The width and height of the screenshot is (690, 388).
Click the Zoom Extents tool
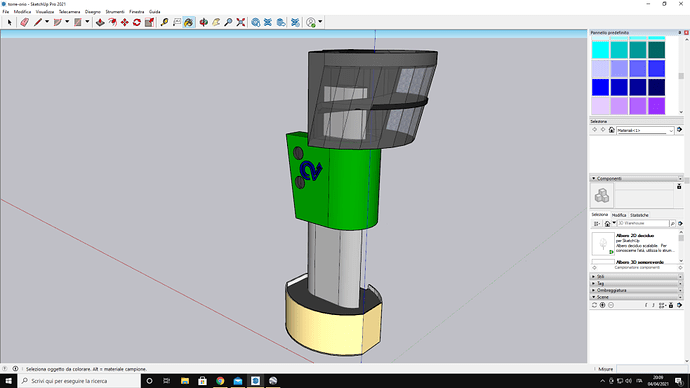pos(241,22)
